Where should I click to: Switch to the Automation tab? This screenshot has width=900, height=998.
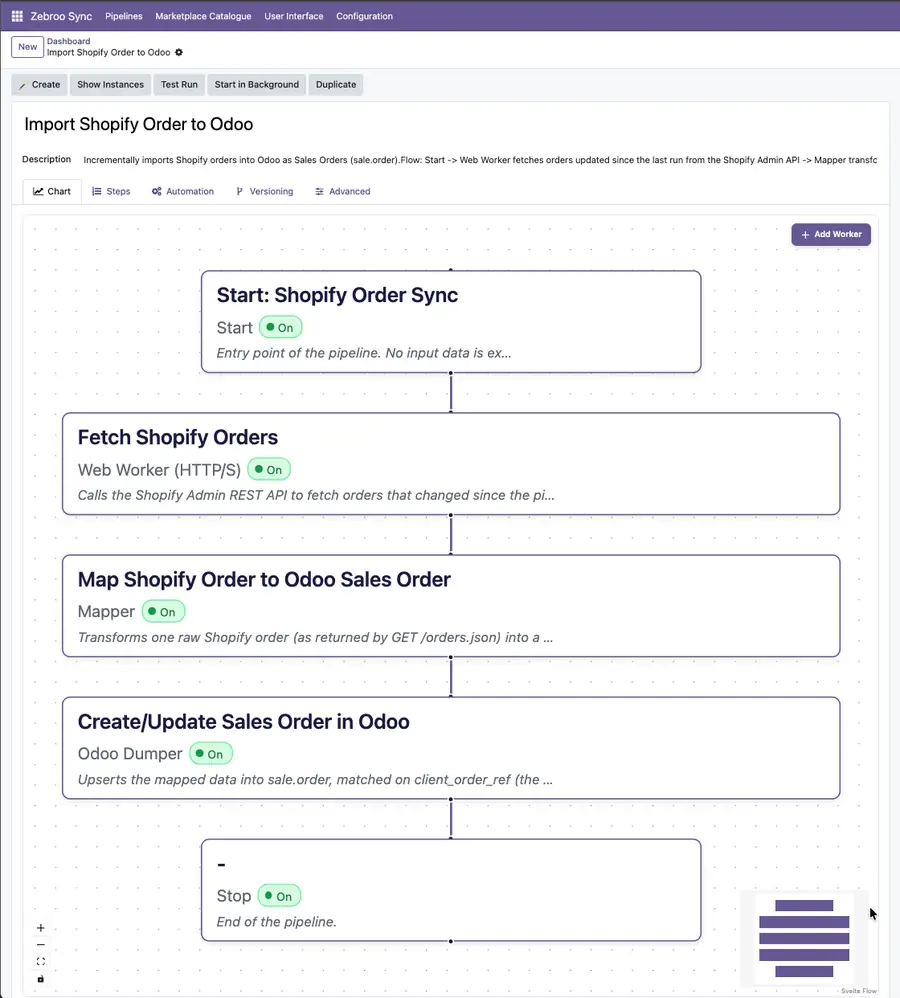(183, 191)
